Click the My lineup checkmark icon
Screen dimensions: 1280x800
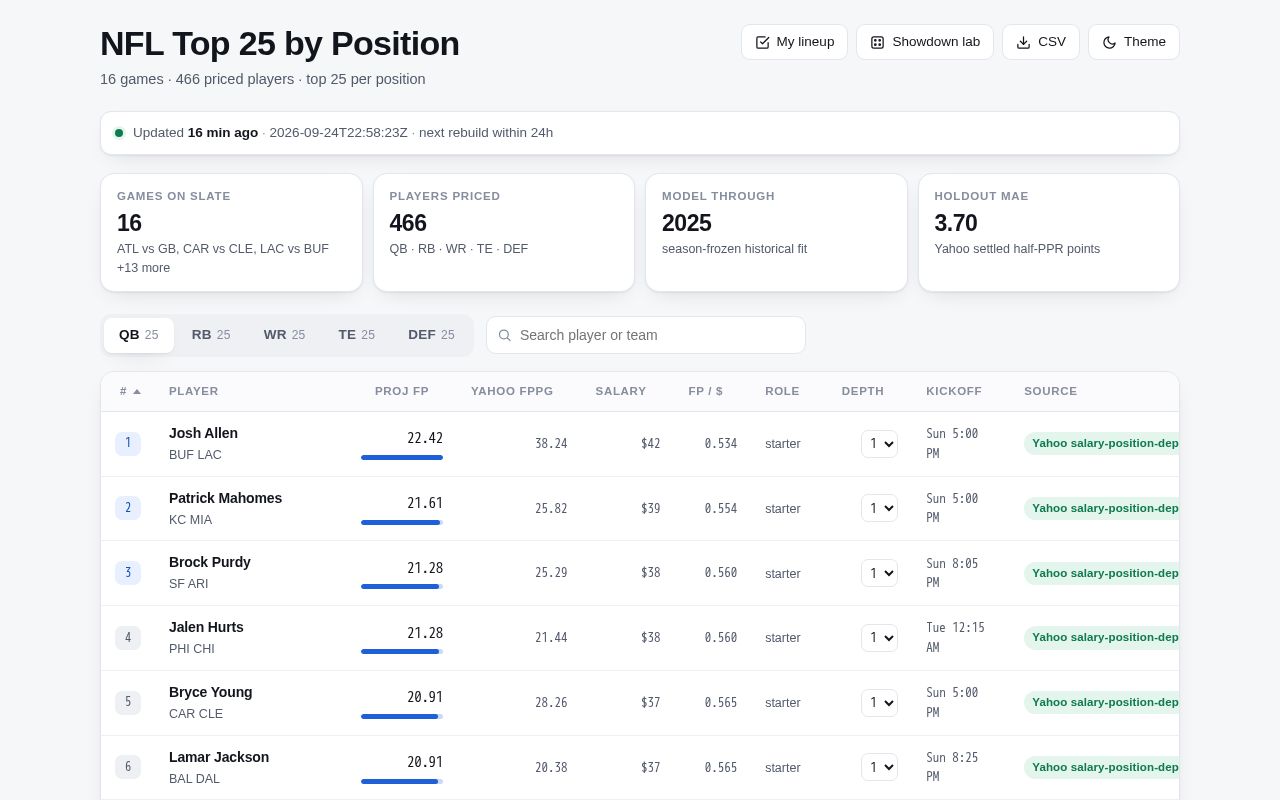[x=762, y=42]
